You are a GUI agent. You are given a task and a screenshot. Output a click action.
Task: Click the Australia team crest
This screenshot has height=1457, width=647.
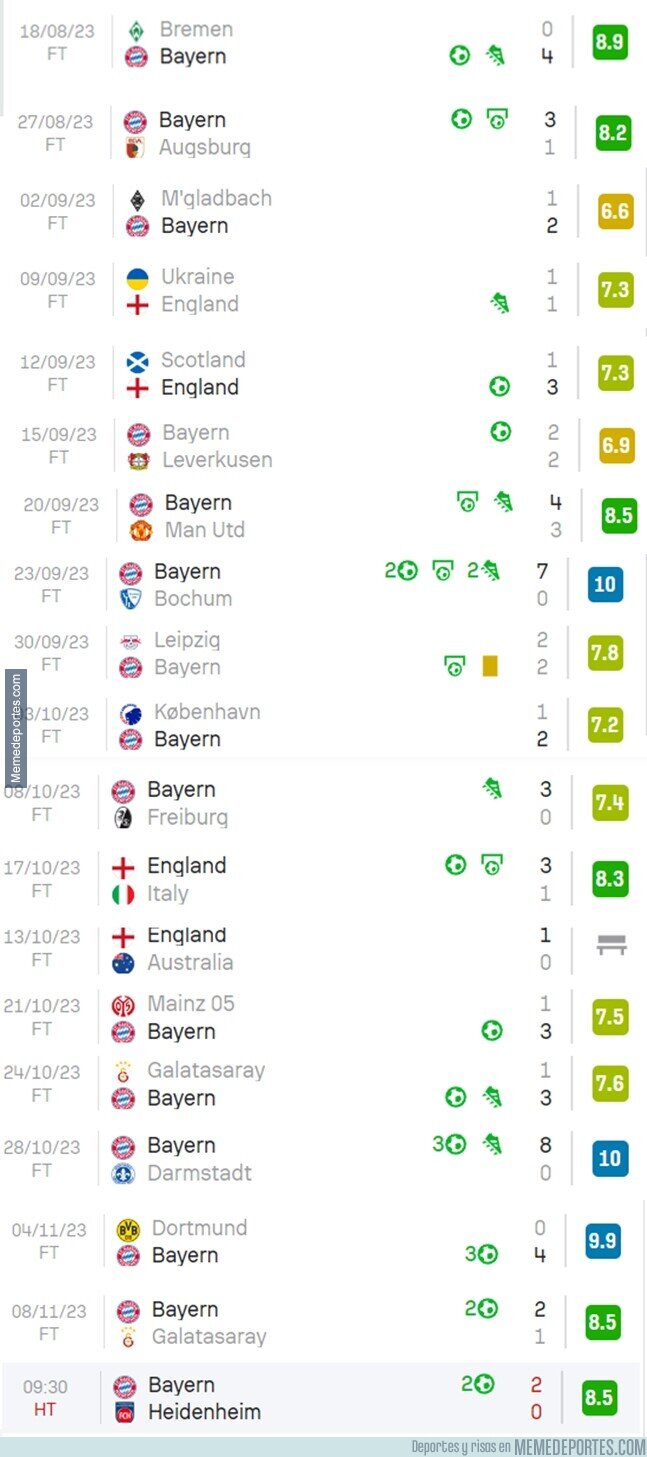pos(123,963)
